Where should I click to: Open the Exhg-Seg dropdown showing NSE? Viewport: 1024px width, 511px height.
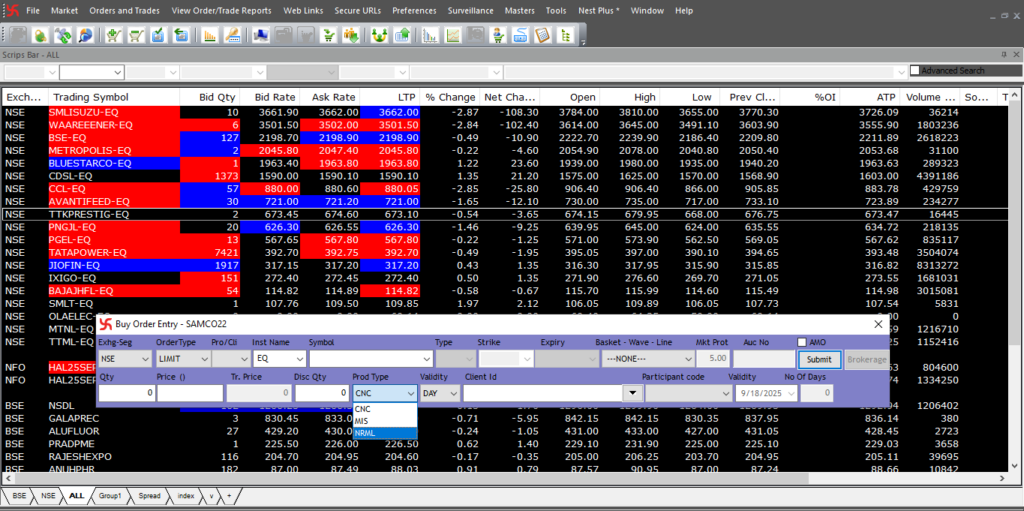pos(124,358)
